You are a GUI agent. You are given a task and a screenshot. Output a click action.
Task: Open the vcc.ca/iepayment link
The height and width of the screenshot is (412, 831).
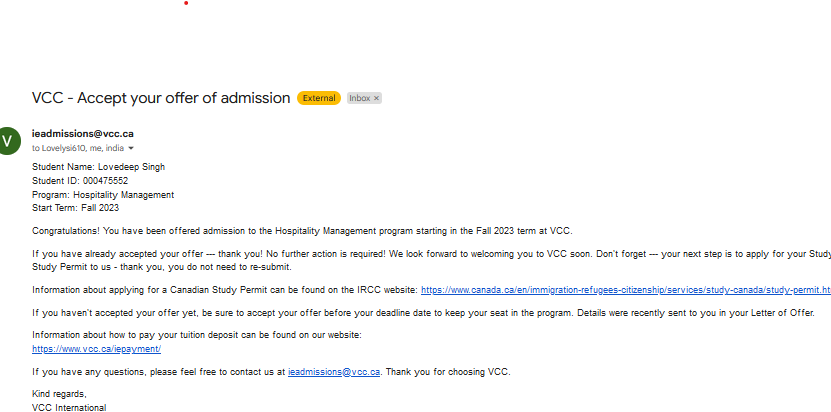(x=96, y=349)
